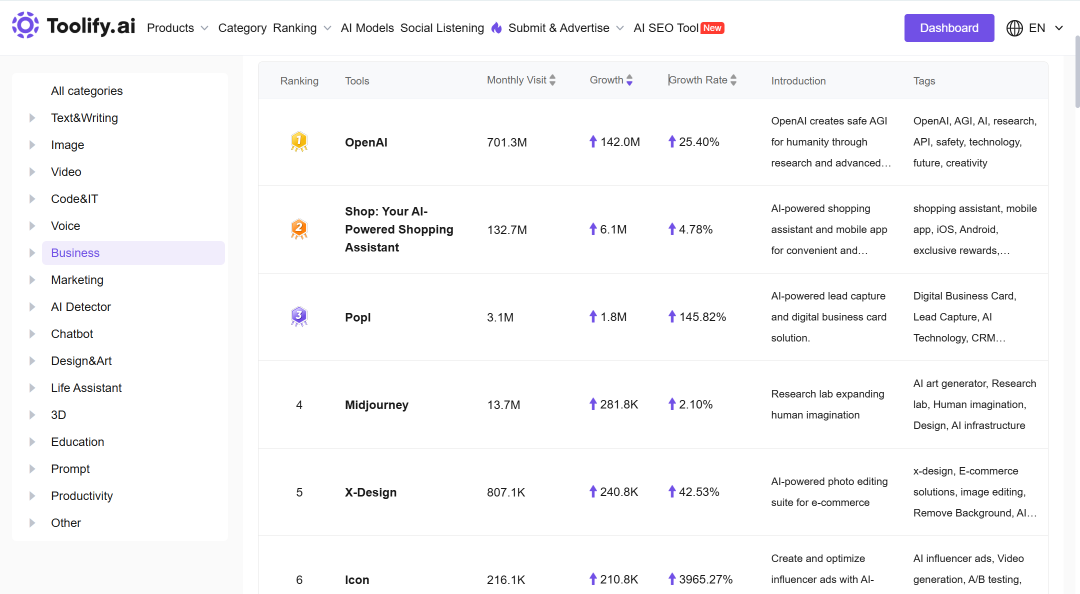Open the Ranking dropdown menu

(x=302, y=28)
